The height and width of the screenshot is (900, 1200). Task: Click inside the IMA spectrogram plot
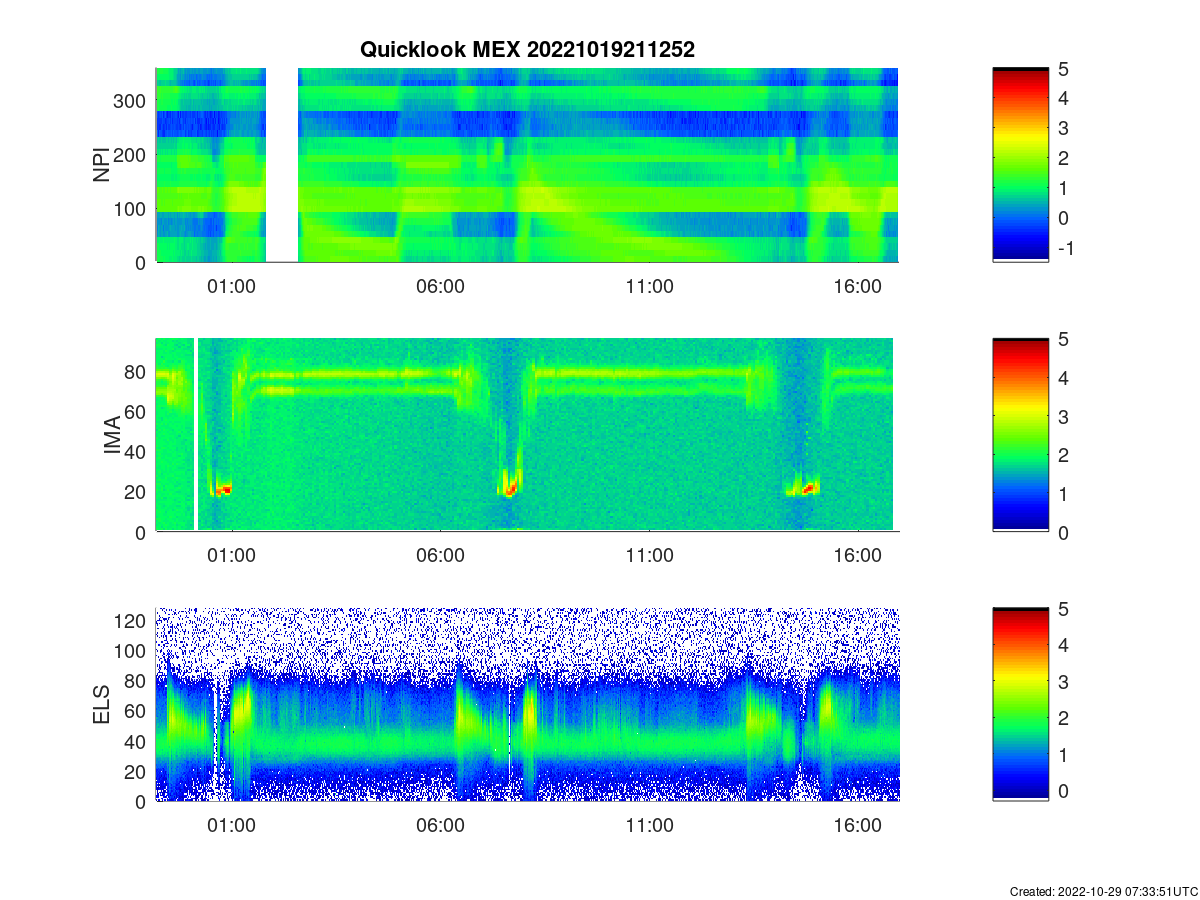click(527, 435)
